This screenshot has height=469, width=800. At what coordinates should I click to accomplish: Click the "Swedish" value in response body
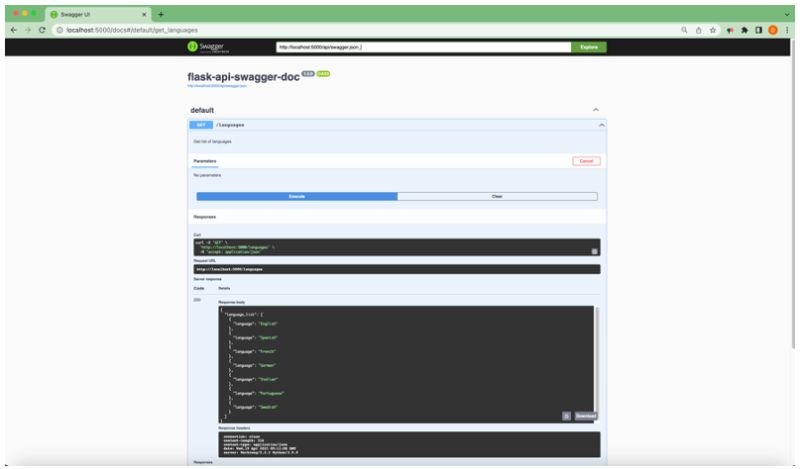pyautogui.click(x=268, y=407)
